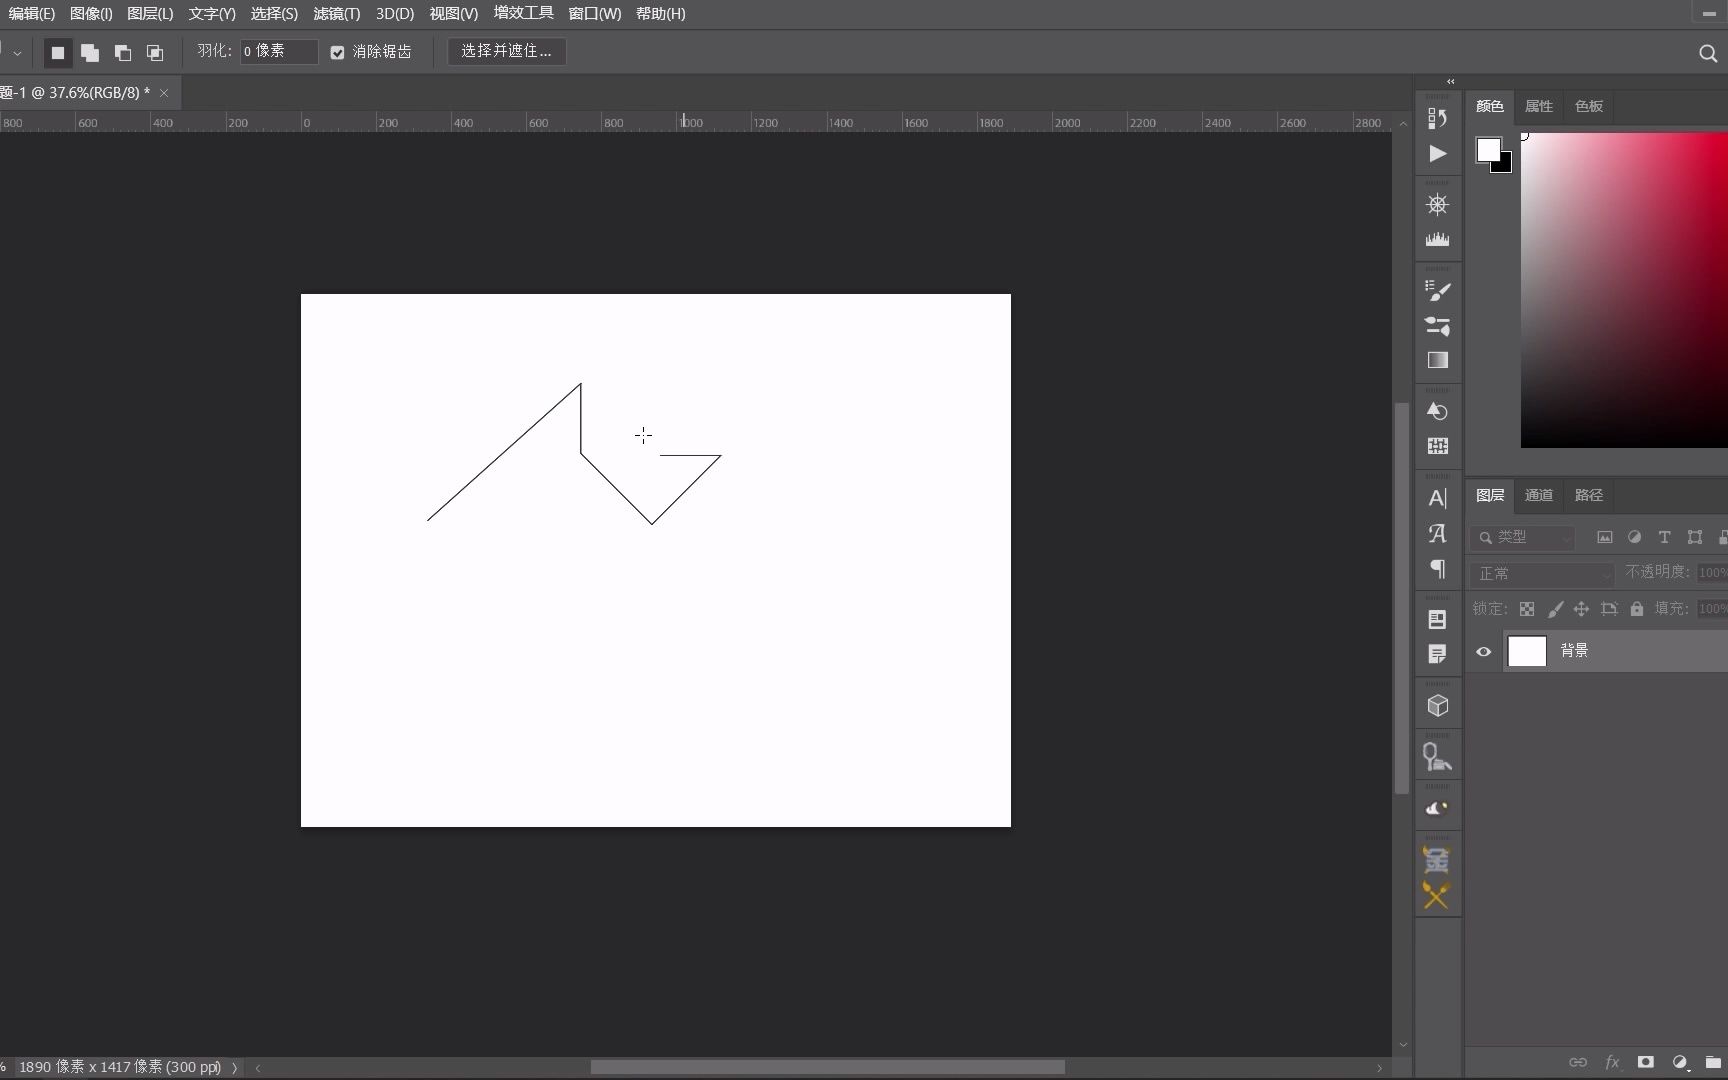Pick a color in the color field
This screenshot has width=1728, height=1080.
pos(1624,290)
